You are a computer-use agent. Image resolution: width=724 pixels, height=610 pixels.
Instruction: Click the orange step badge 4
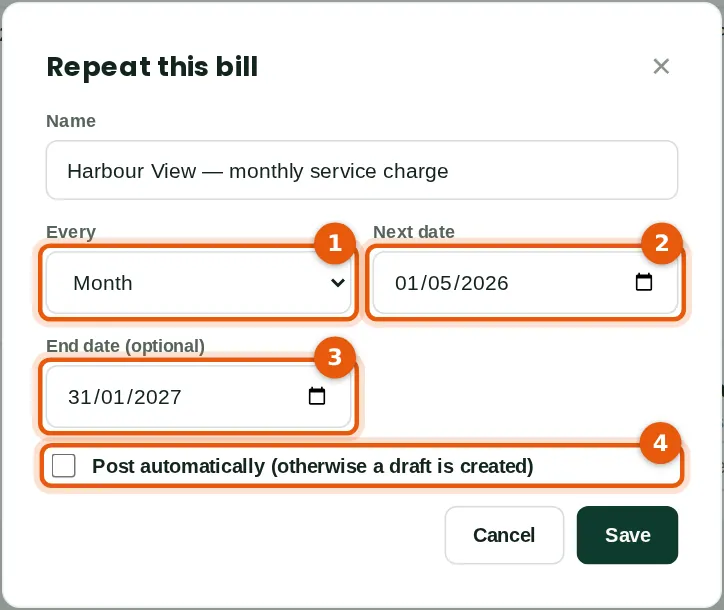660,443
